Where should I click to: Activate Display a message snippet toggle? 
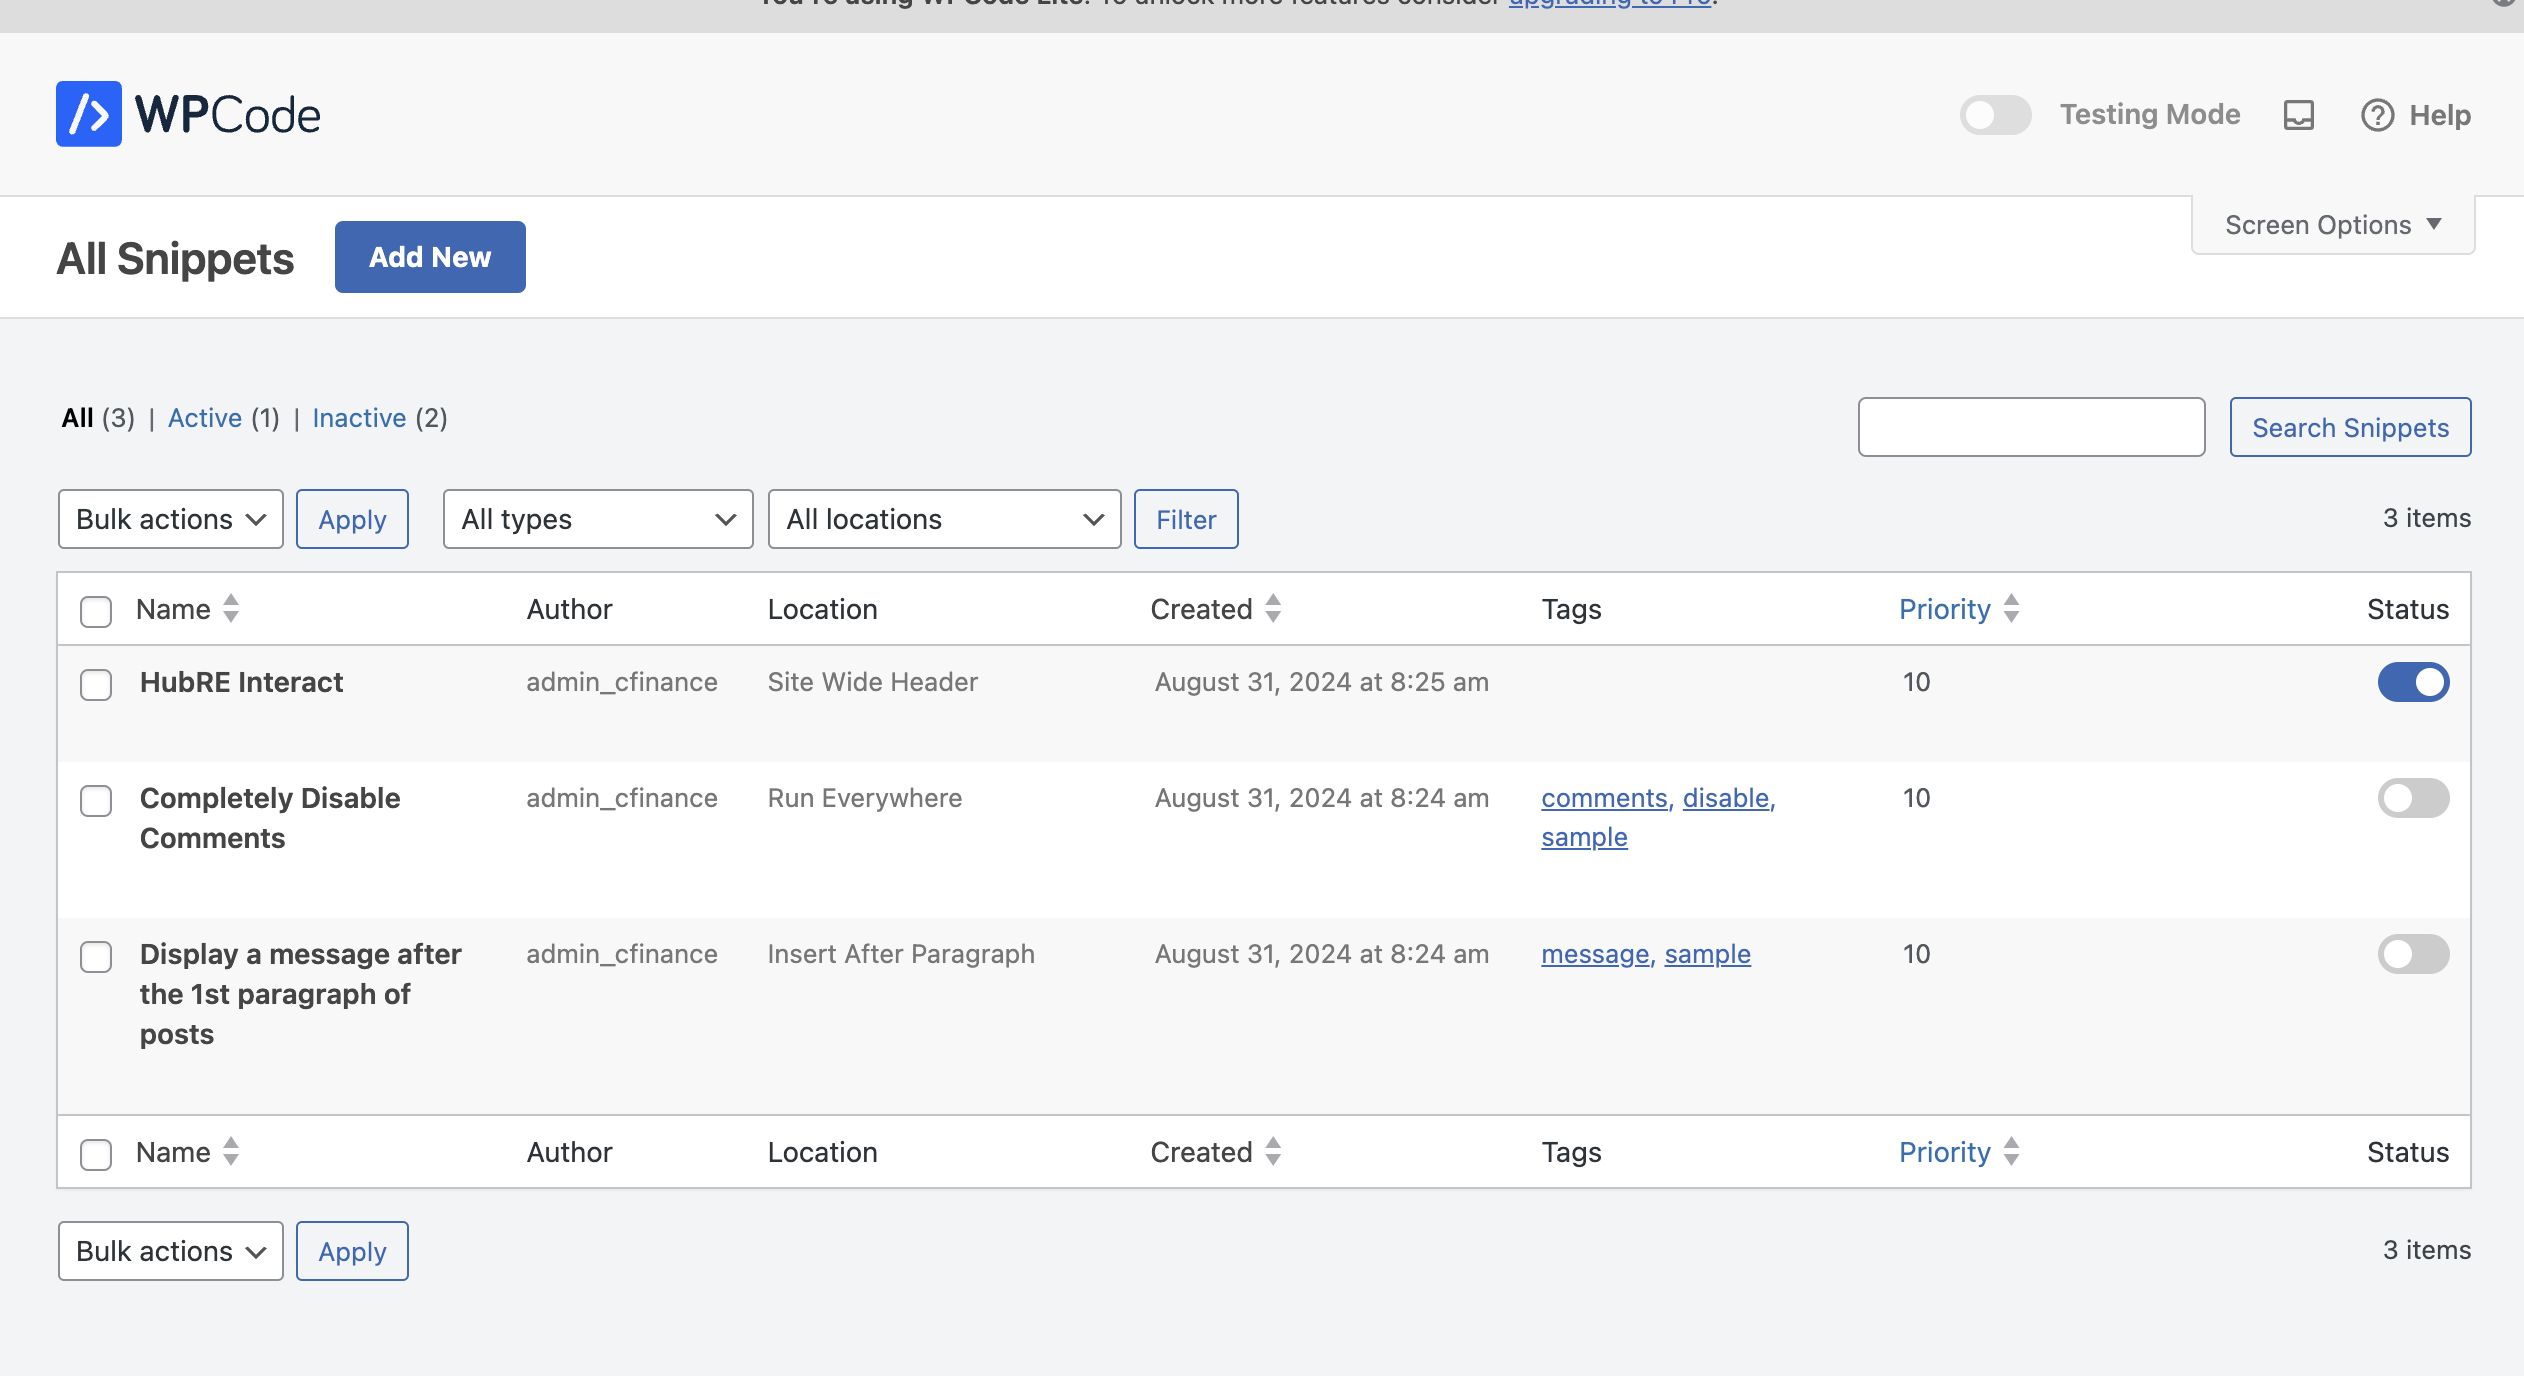pyautogui.click(x=2413, y=954)
